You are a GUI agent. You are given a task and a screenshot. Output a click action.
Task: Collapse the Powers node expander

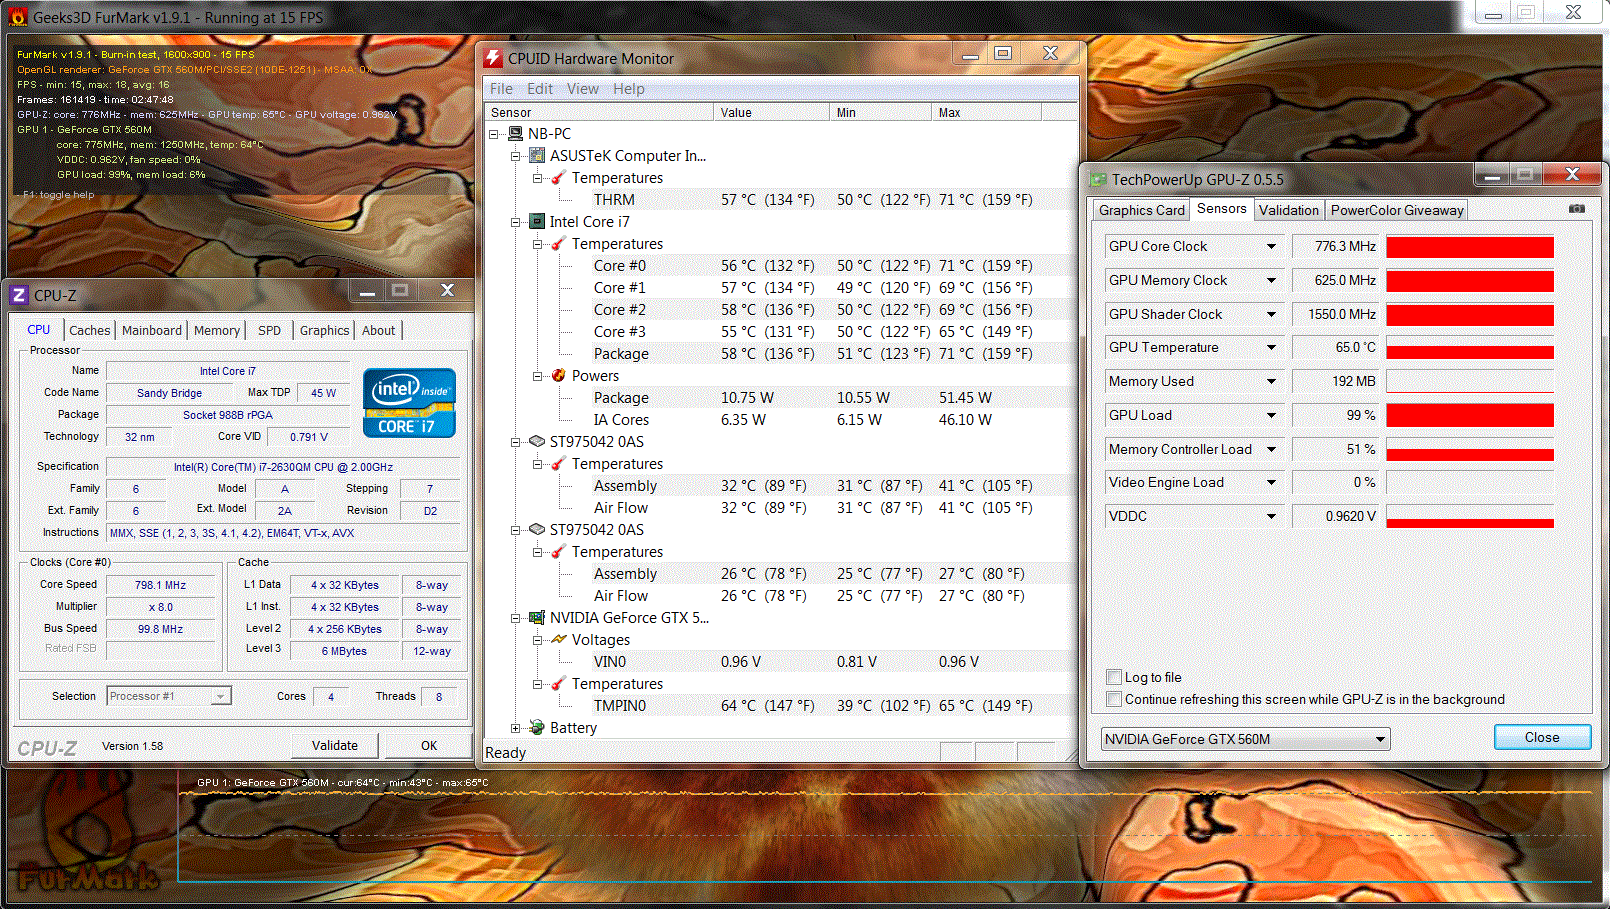pos(538,376)
